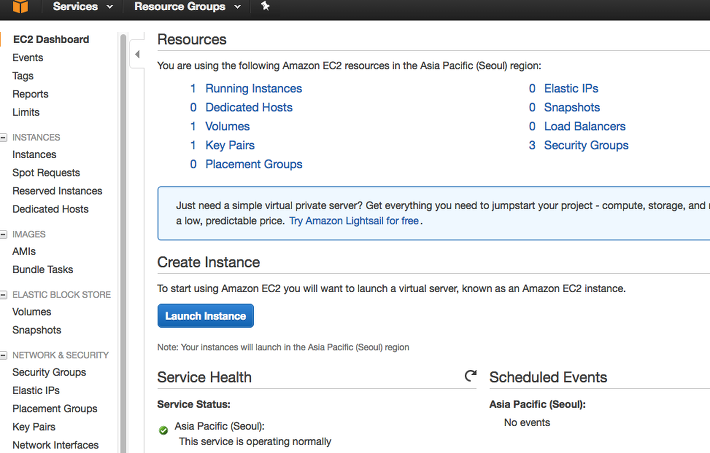Viewport: 710px width, 453px height.
Task: Collapse the sidebar with the left arrow
Action: (137, 54)
